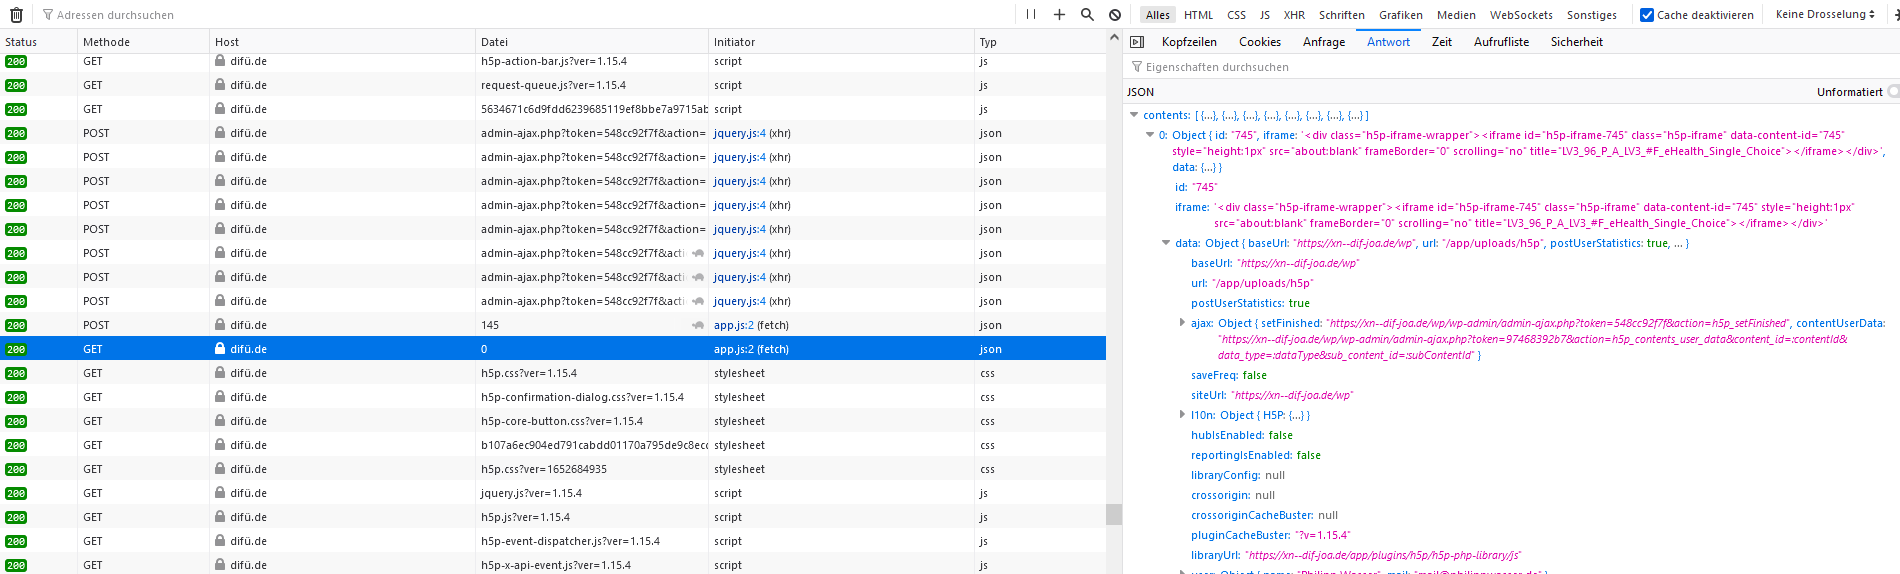
Task: Pause network recording
Action: [1031, 15]
